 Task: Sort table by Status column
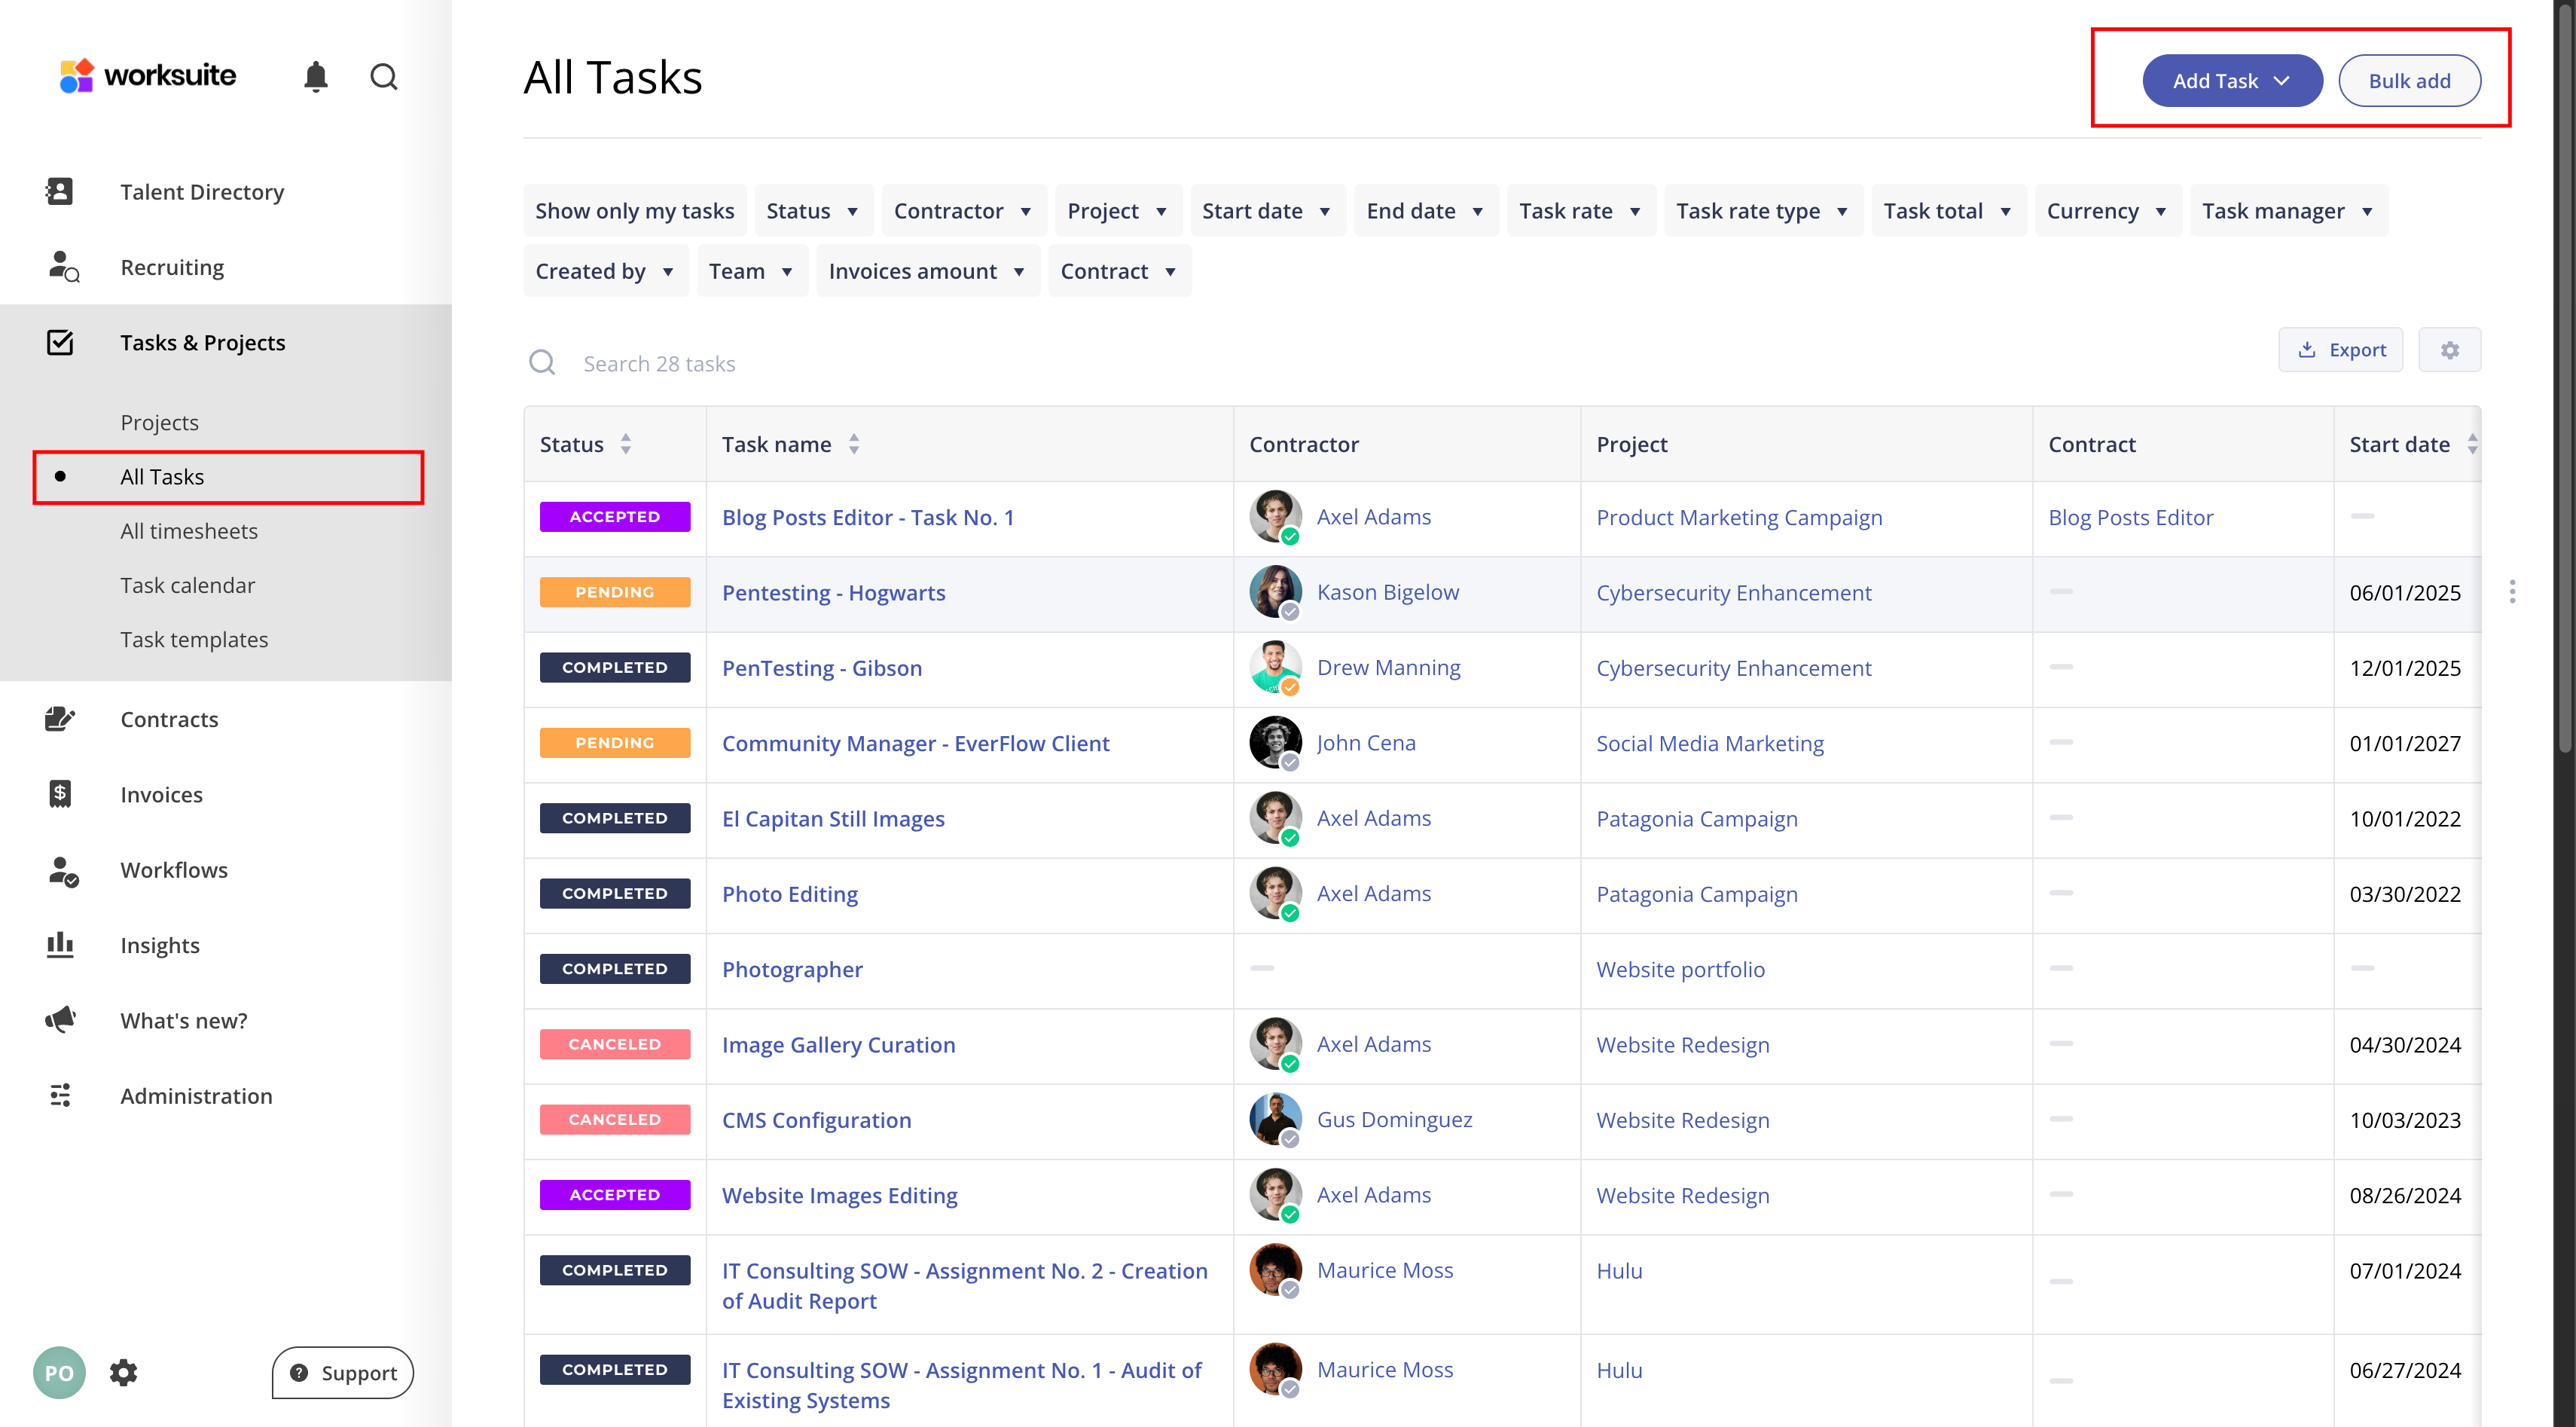point(626,444)
